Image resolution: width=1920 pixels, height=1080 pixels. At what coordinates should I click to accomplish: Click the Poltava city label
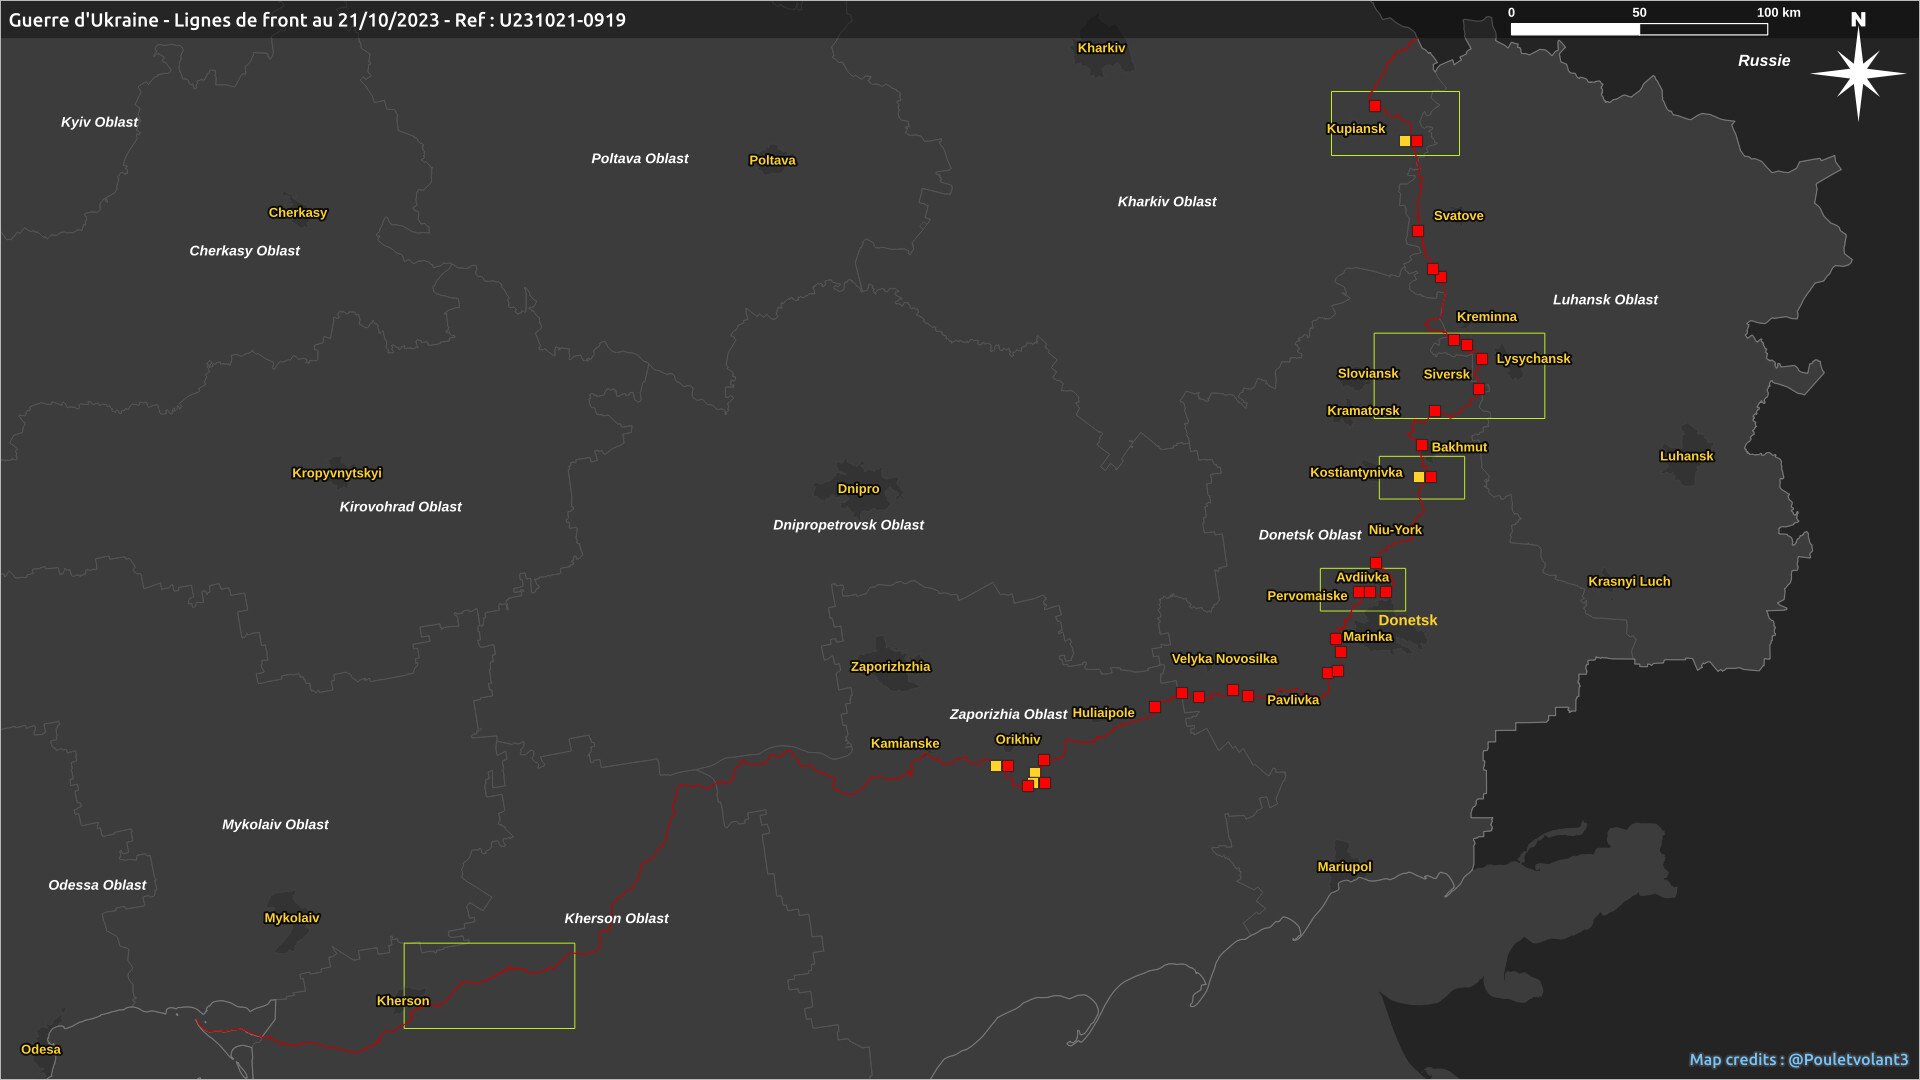pyautogui.click(x=772, y=160)
